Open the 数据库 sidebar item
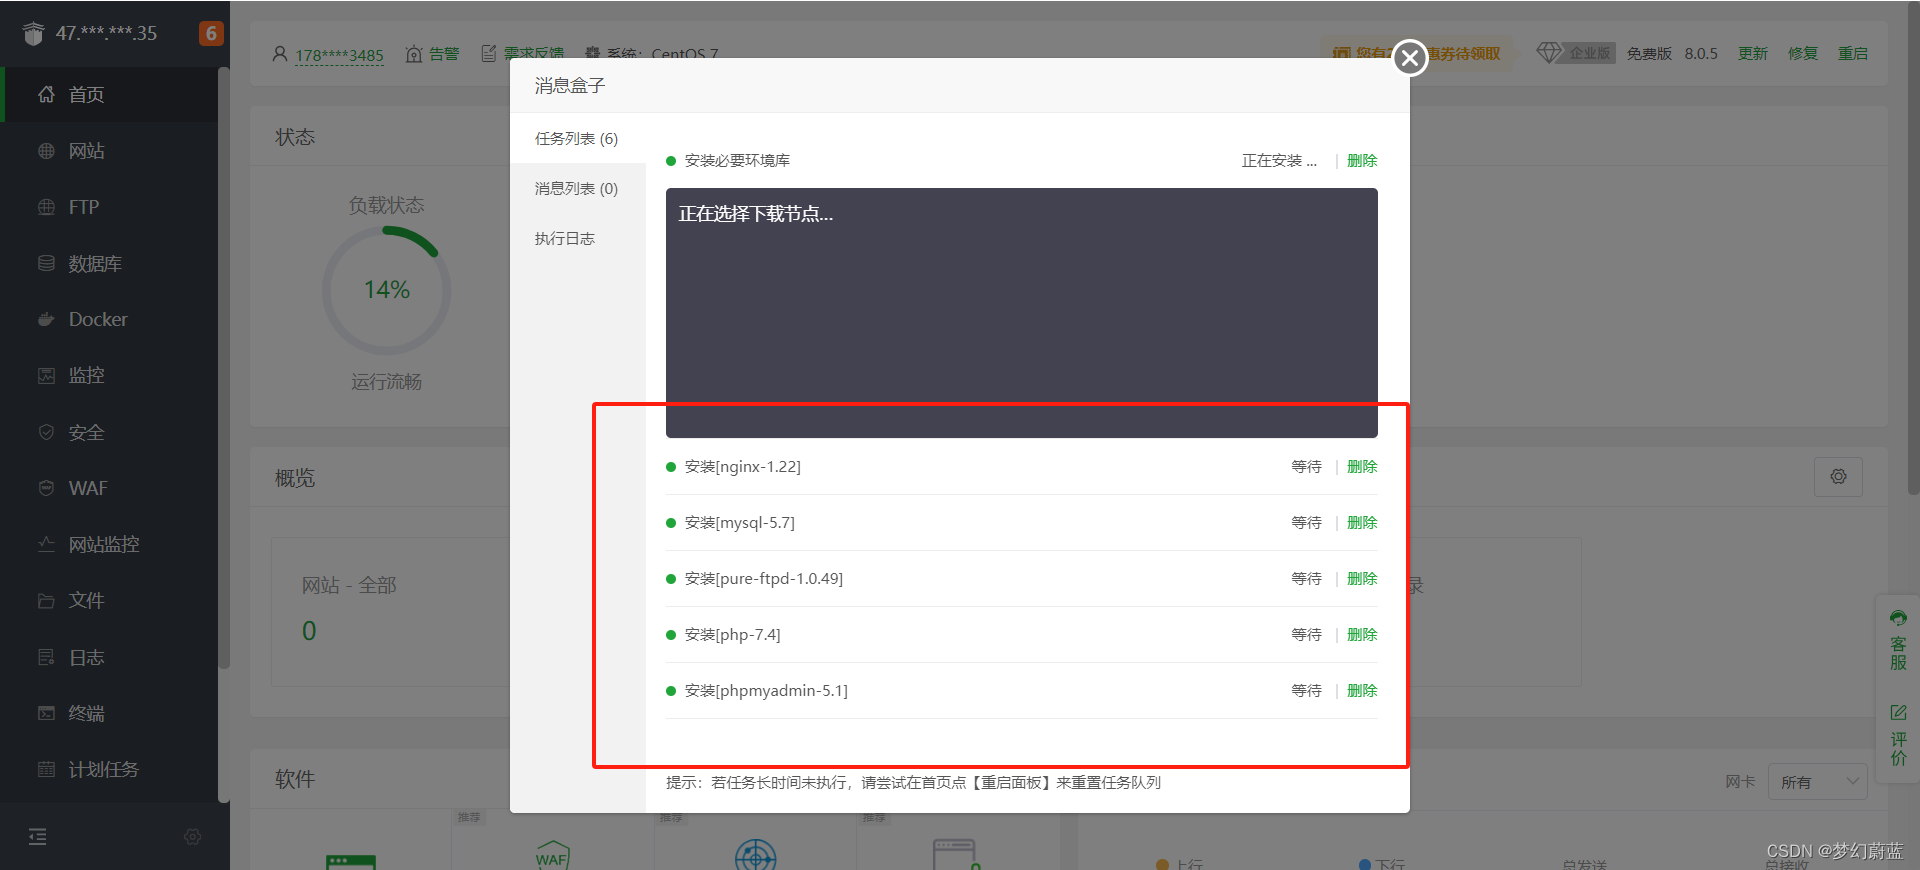The height and width of the screenshot is (870, 1920). [108, 263]
